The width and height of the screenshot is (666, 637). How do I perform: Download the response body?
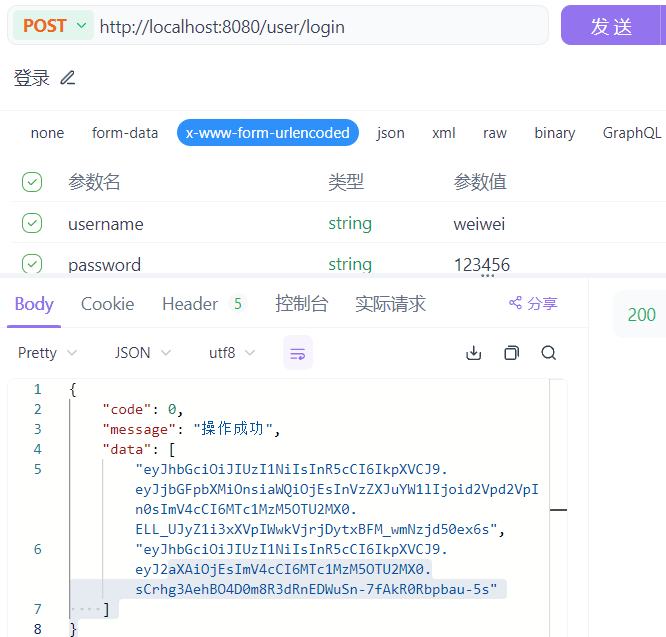tap(474, 353)
